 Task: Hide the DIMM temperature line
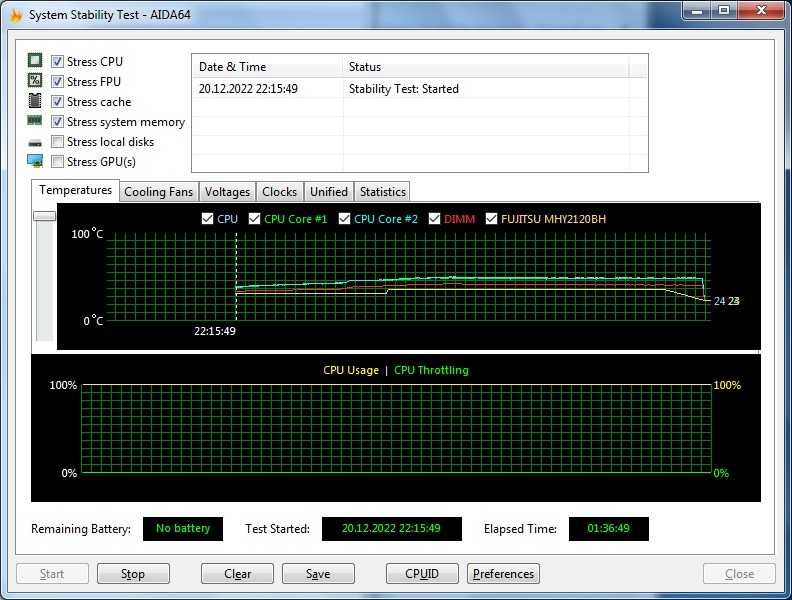click(434, 219)
